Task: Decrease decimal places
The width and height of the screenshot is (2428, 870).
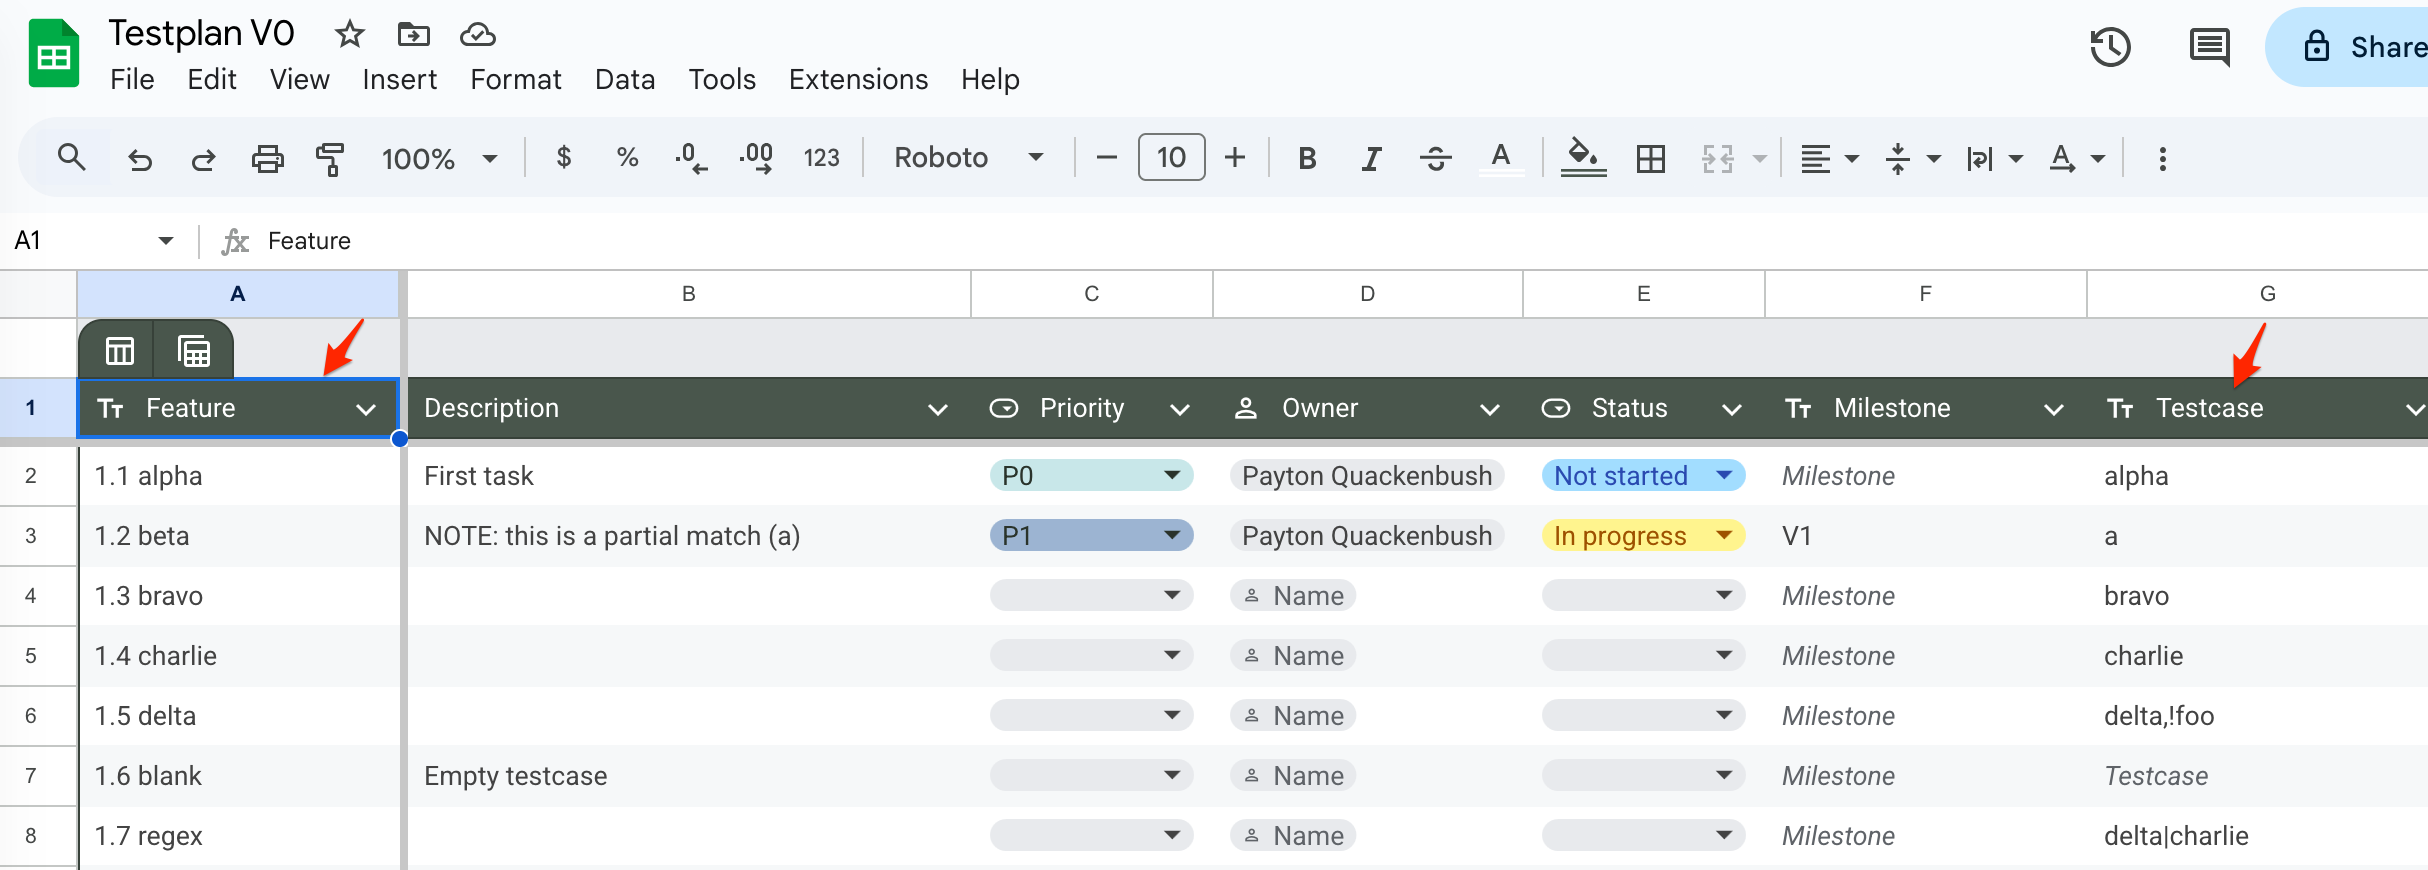Action: pos(691,158)
